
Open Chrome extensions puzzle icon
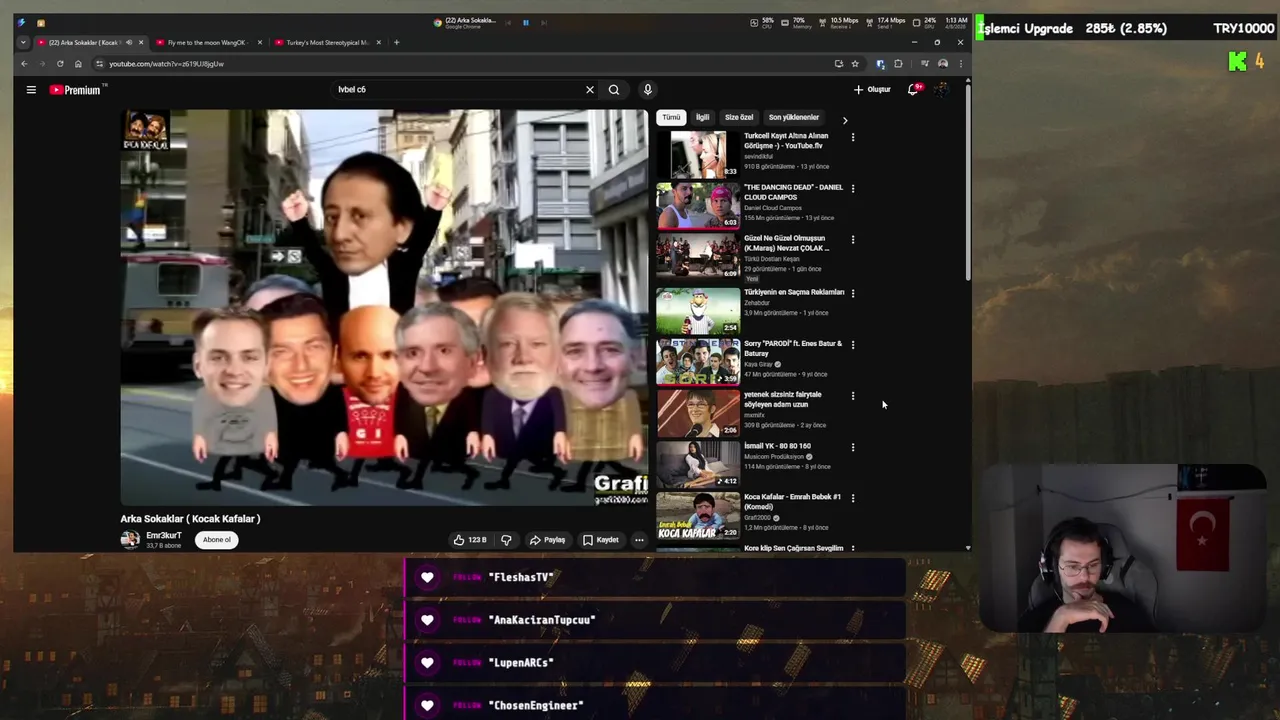coord(898,64)
